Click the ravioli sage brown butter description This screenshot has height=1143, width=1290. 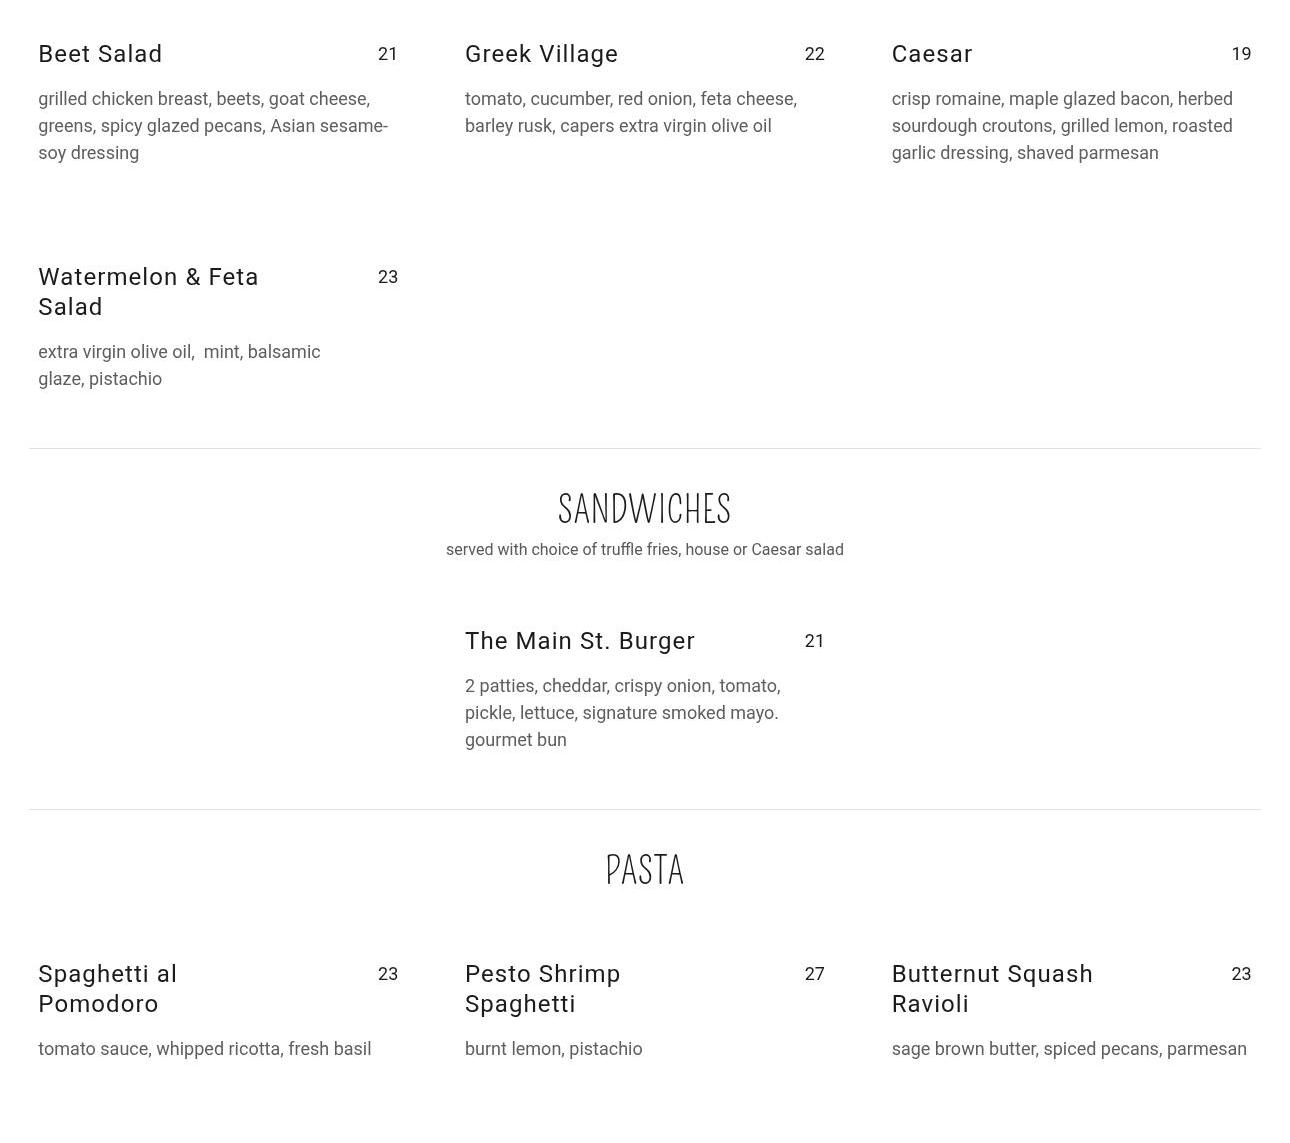[1068, 1049]
